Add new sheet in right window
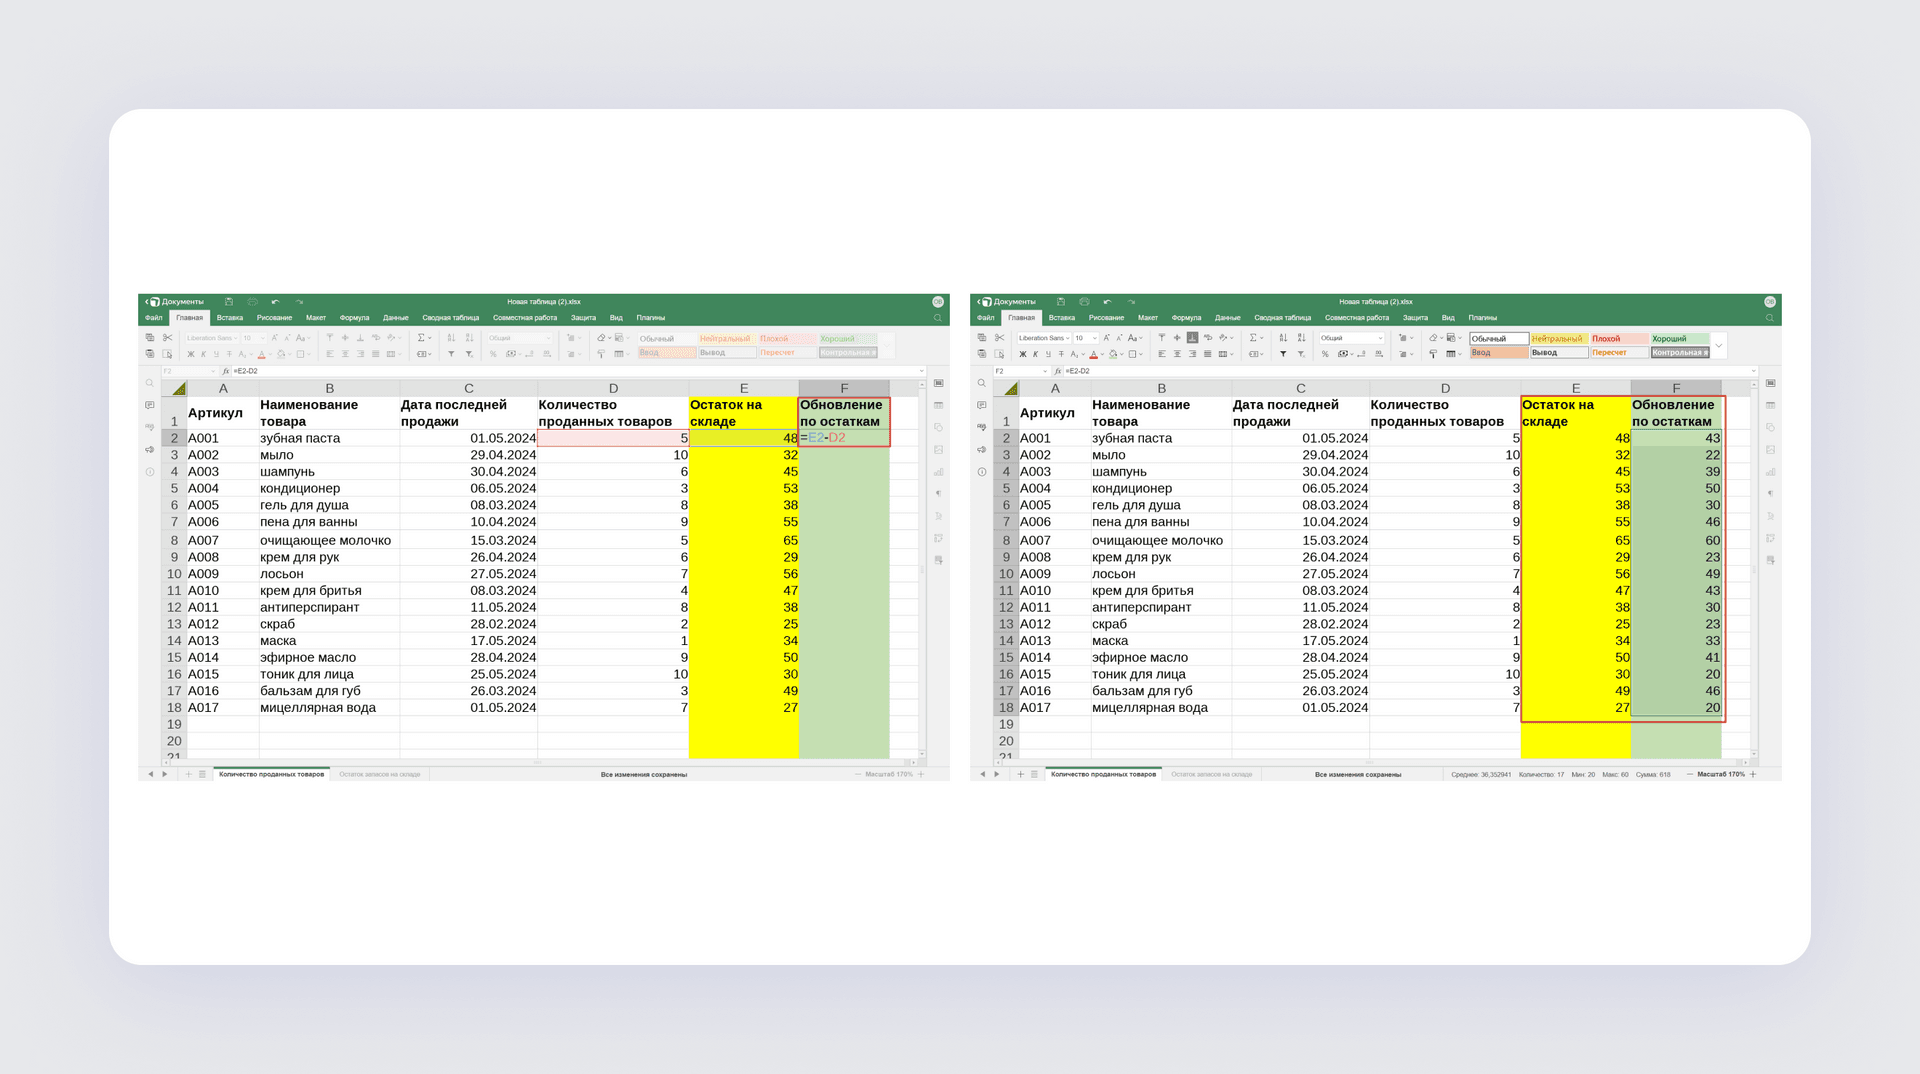Screen dimensions: 1920x1074 tap(1020, 774)
